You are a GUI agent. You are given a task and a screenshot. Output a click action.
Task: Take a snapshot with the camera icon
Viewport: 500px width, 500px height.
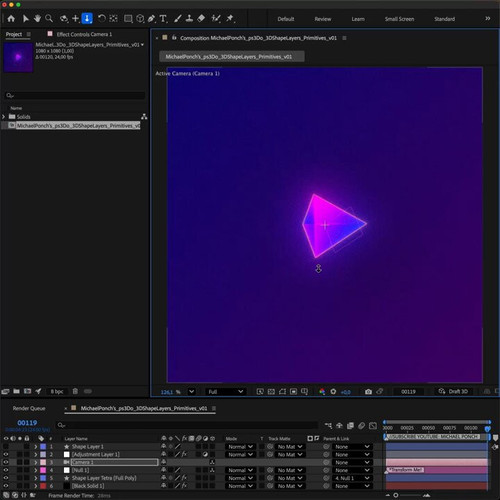coord(368,392)
